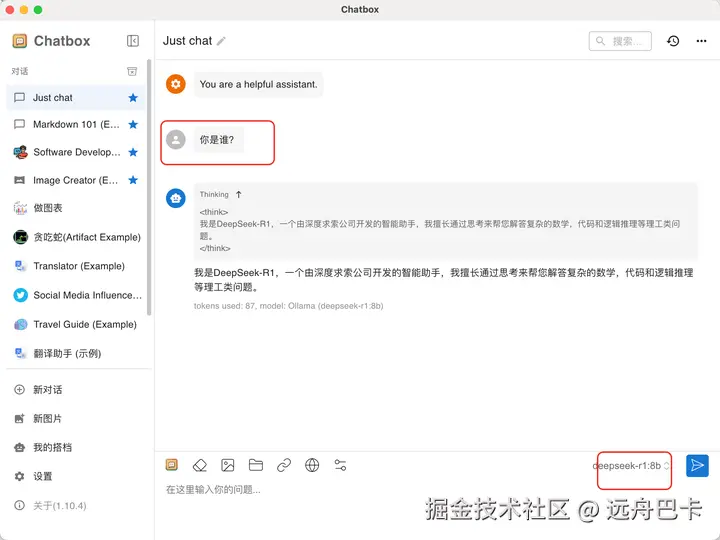Click the globe web browsing icon
This screenshot has width=720, height=540.
pos(312,465)
